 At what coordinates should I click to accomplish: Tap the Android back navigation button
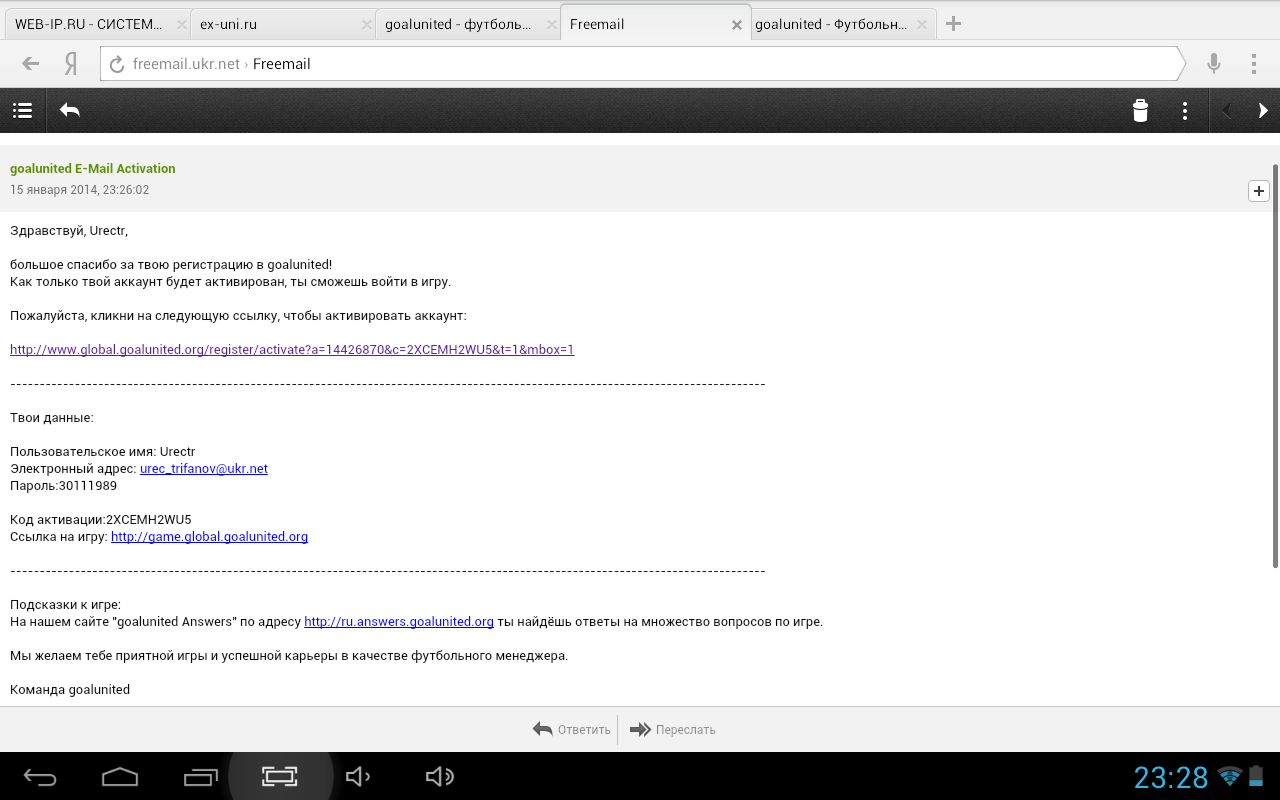point(41,777)
